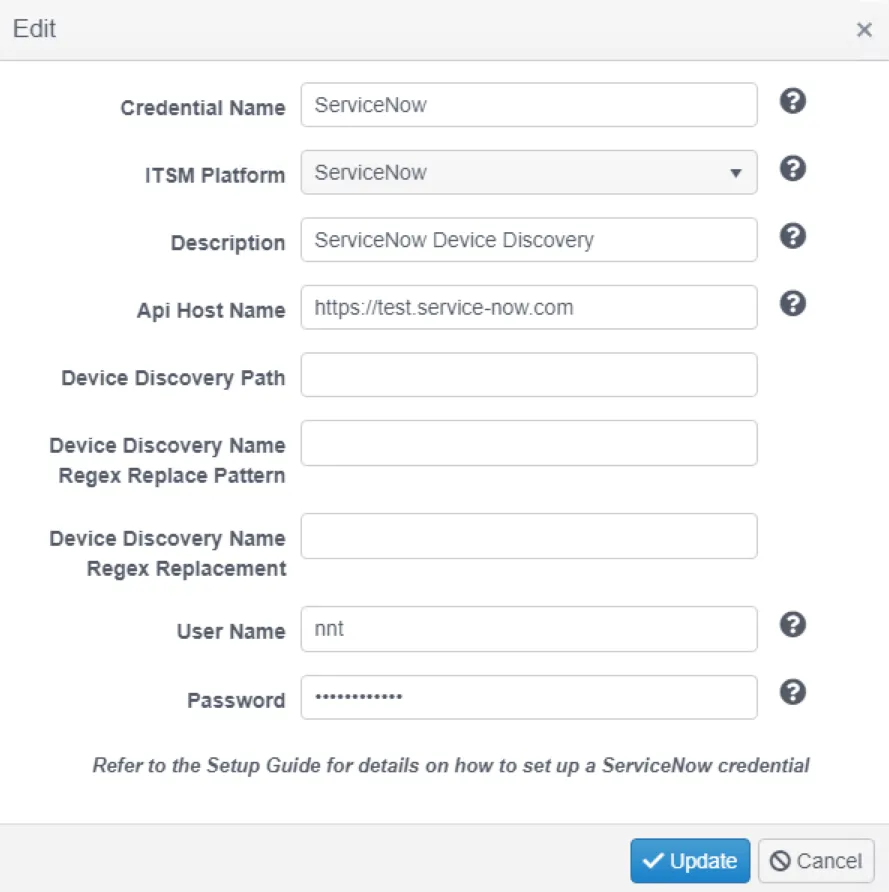This screenshot has width=889, height=892.
Task: Open help icon next to Description
Action: 792,236
